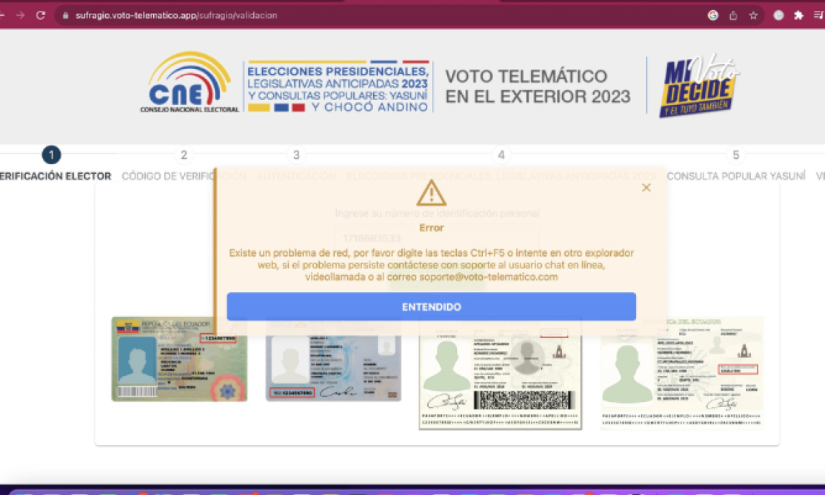Select step 5 circle Consulta Popular Yasuní
825x495 pixels.
(x=736, y=155)
